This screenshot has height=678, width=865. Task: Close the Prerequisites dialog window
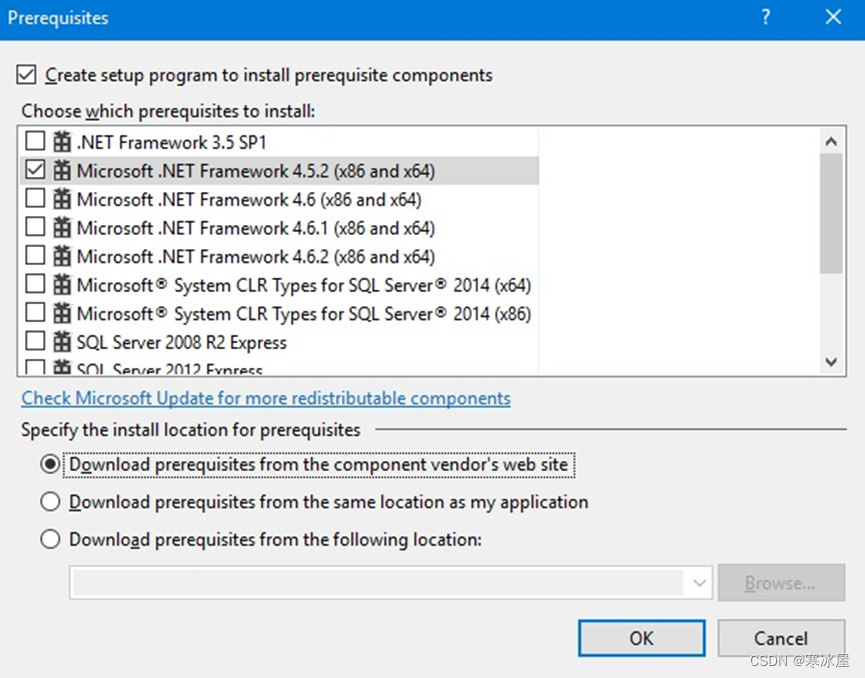[833, 18]
